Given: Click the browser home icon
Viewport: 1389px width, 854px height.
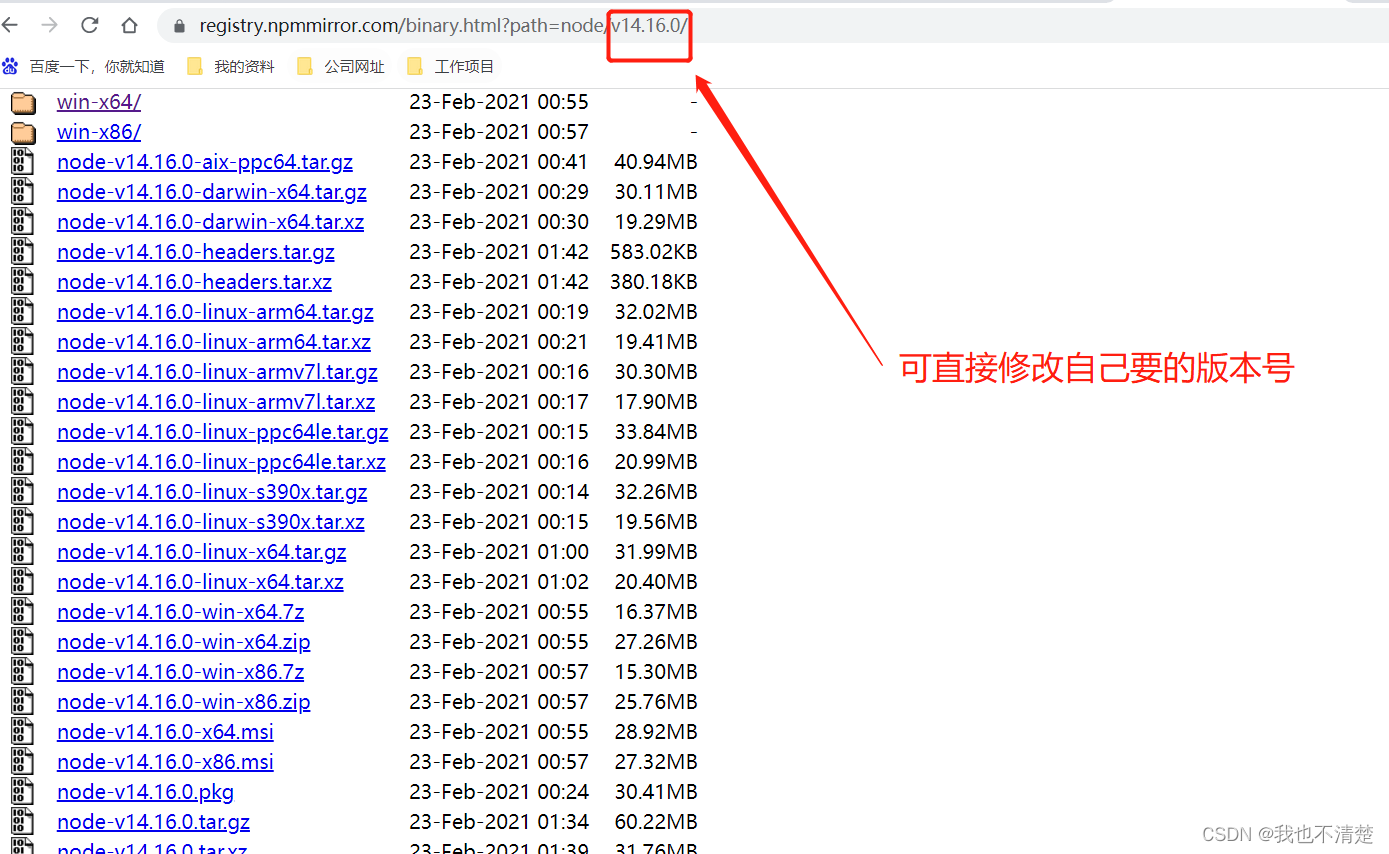Looking at the screenshot, I should [x=129, y=25].
